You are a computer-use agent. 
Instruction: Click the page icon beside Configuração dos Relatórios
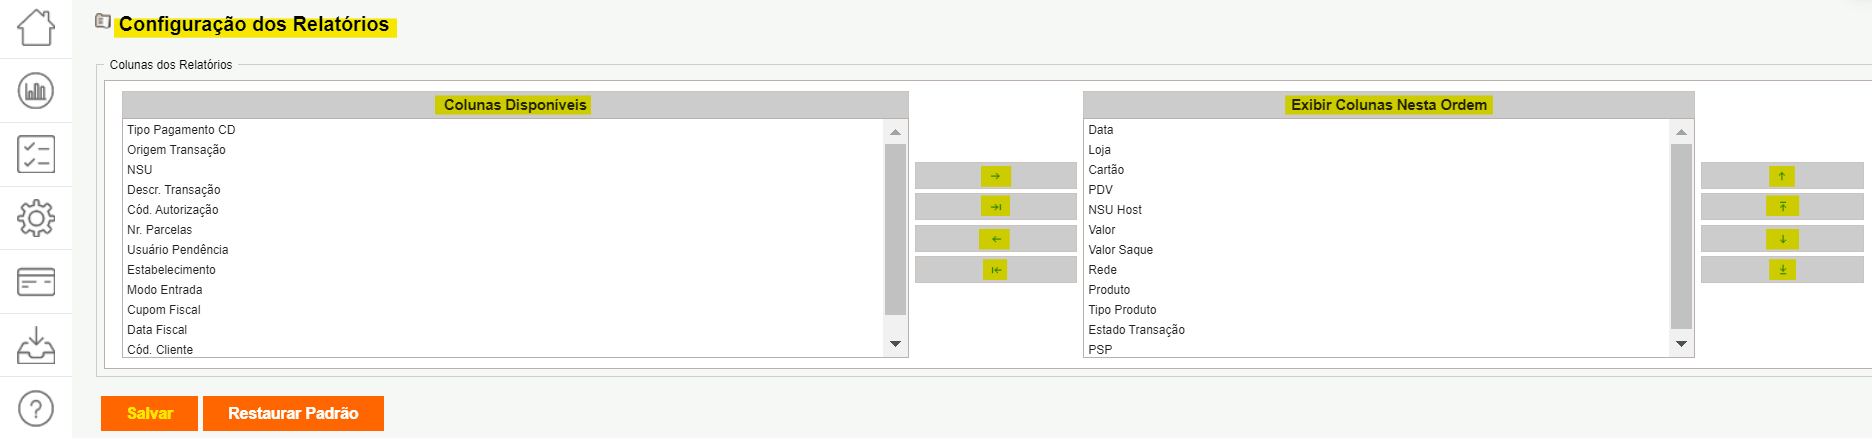103,21
